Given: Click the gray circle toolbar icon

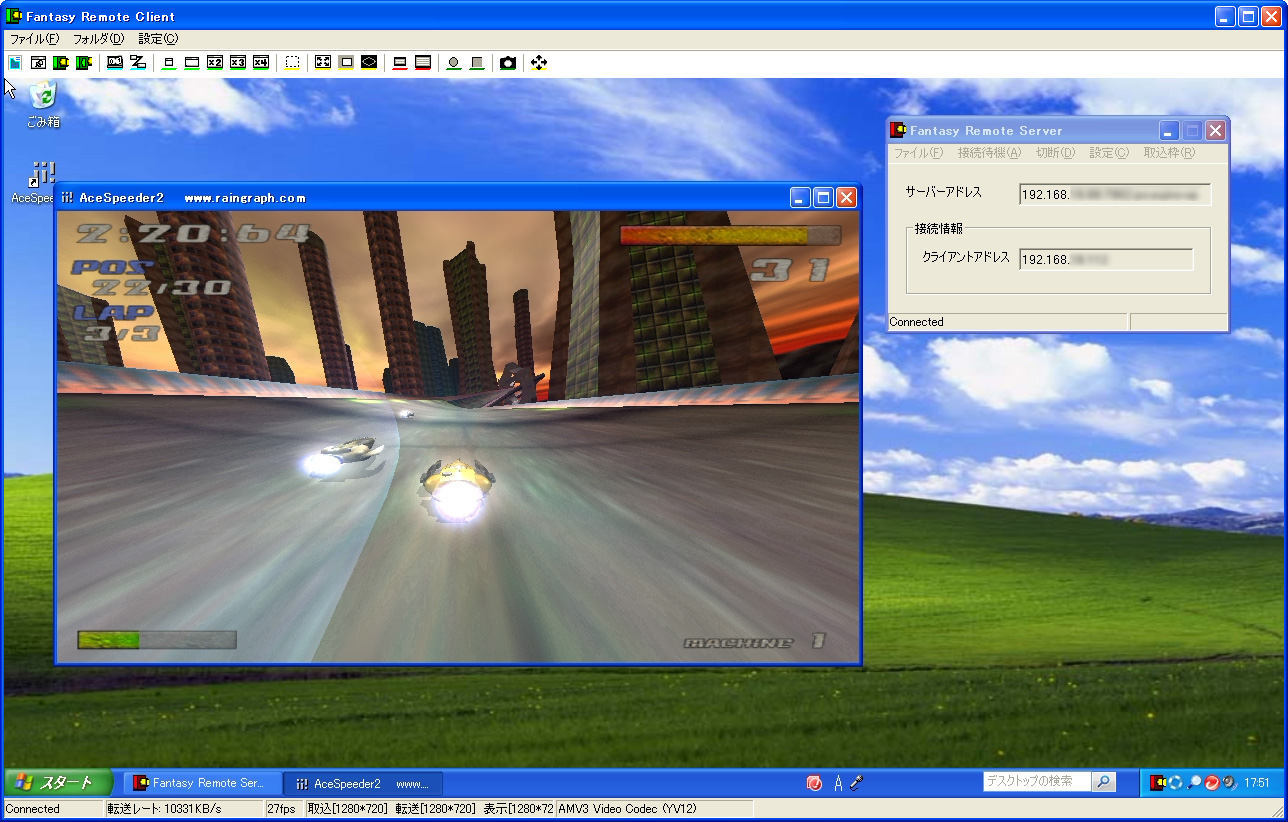Looking at the screenshot, I should (x=454, y=63).
